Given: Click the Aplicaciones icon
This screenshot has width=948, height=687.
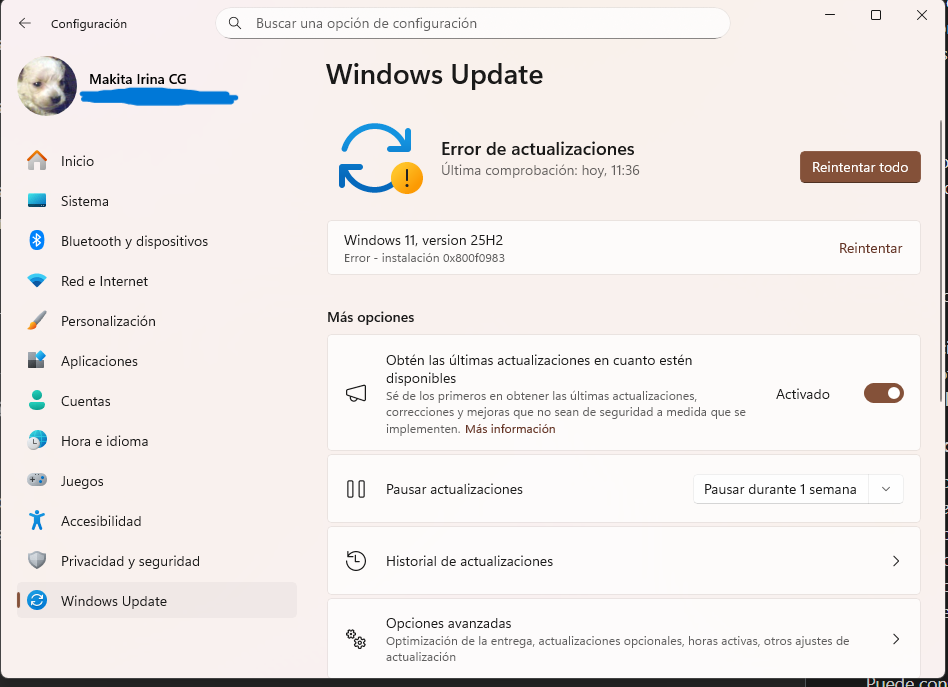Looking at the screenshot, I should 37,360.
